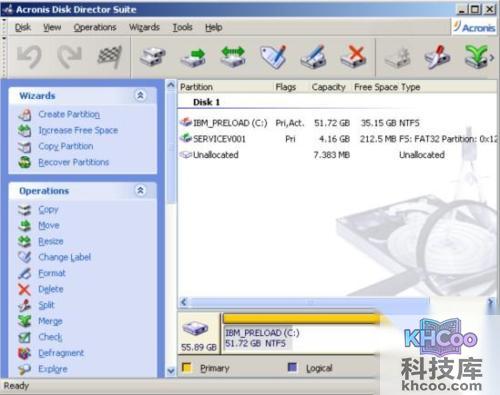Click the Split partition toolbar icon
Screen dimensions: 500x395
pos(437,57)
